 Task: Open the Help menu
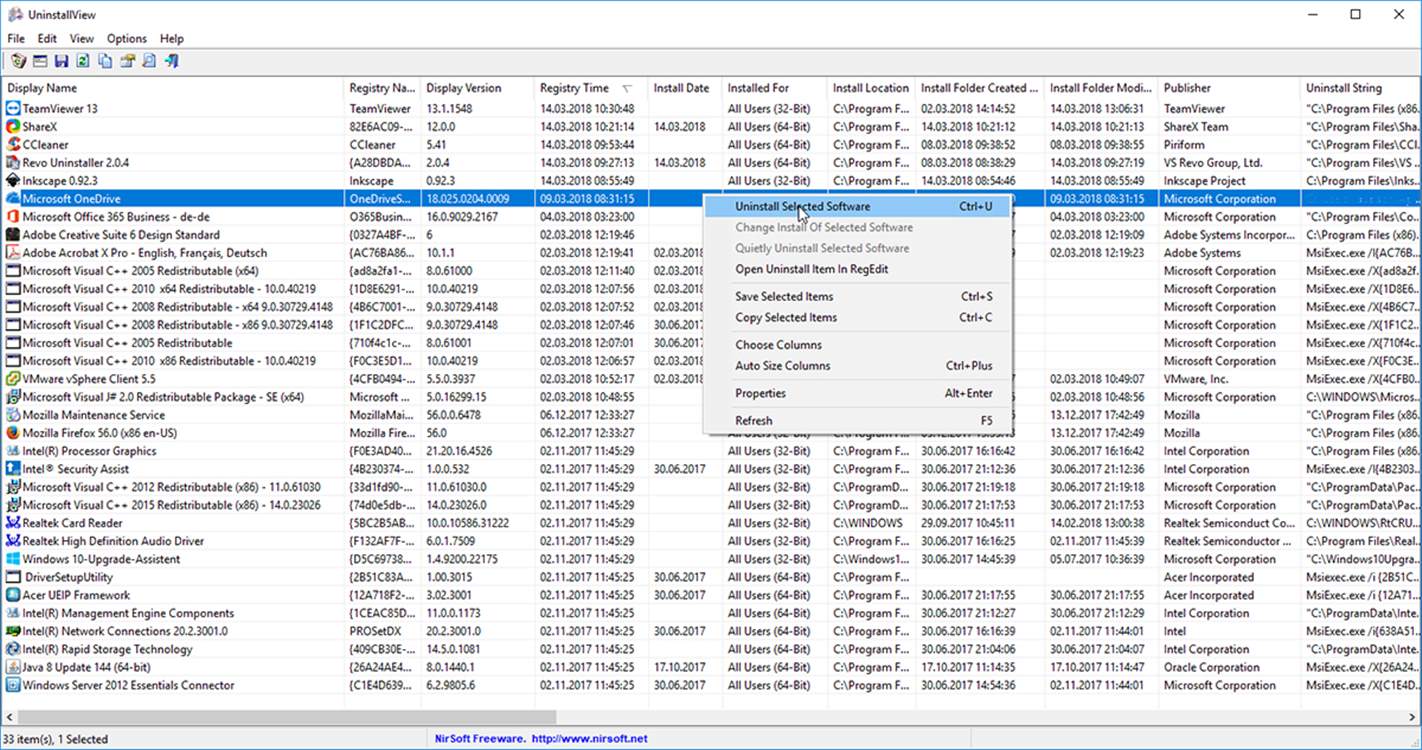[x=172, y=38]
